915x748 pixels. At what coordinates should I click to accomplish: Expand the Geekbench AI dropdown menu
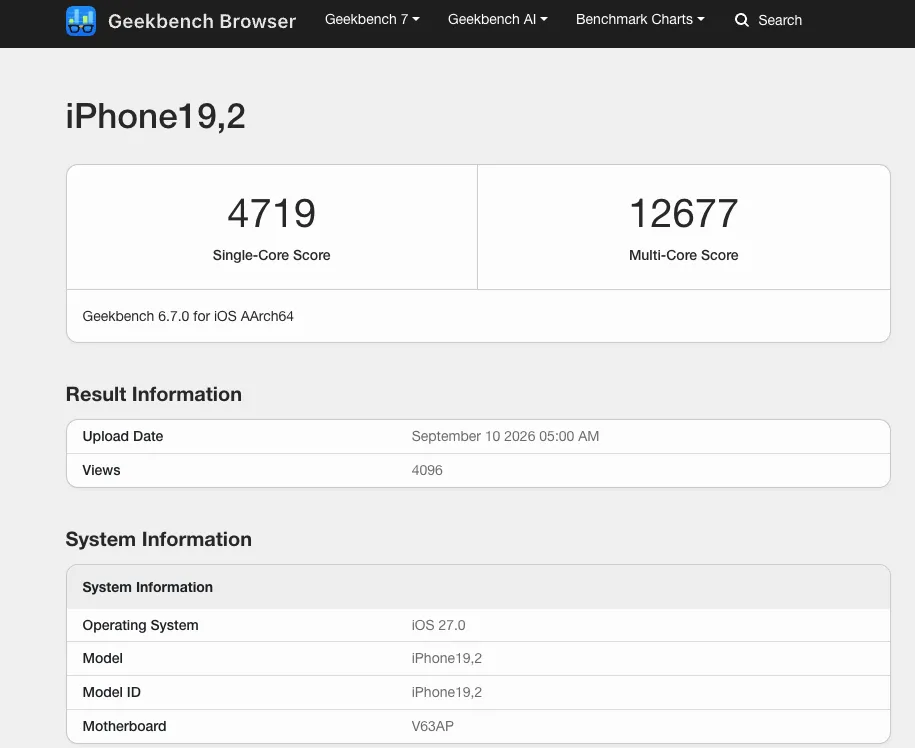tap(497, 19)
